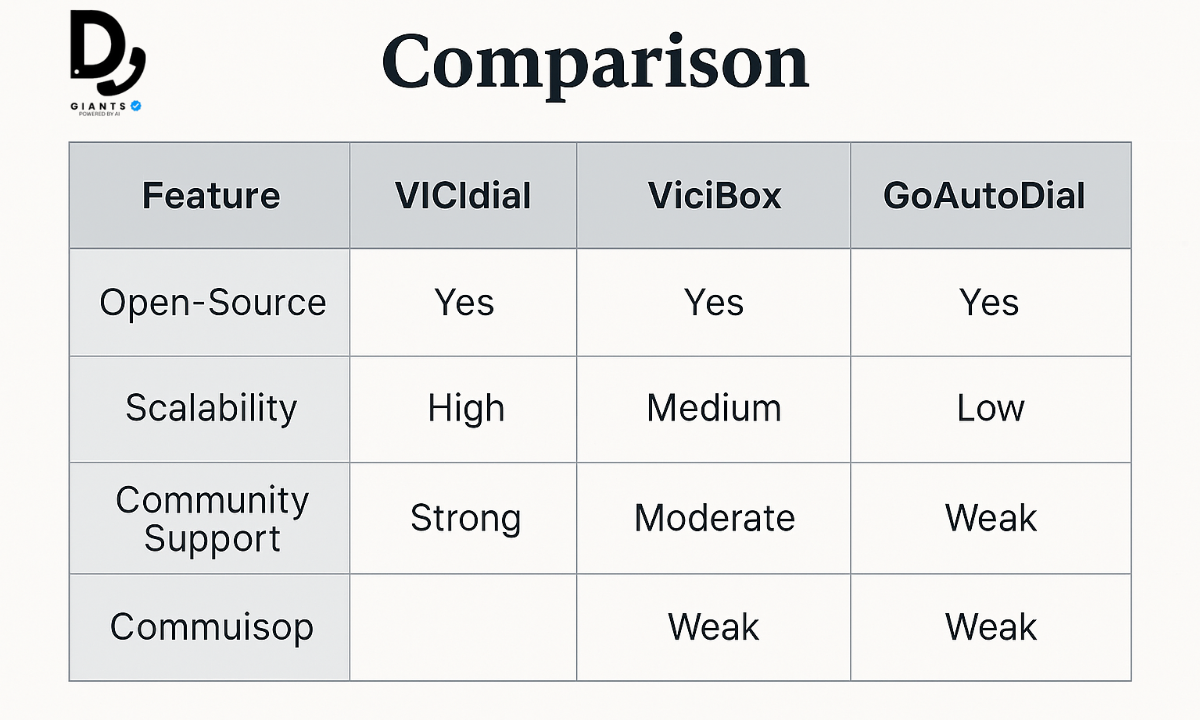
Task: Click the 'Powered by AI' text under logo
Action: 101,113
